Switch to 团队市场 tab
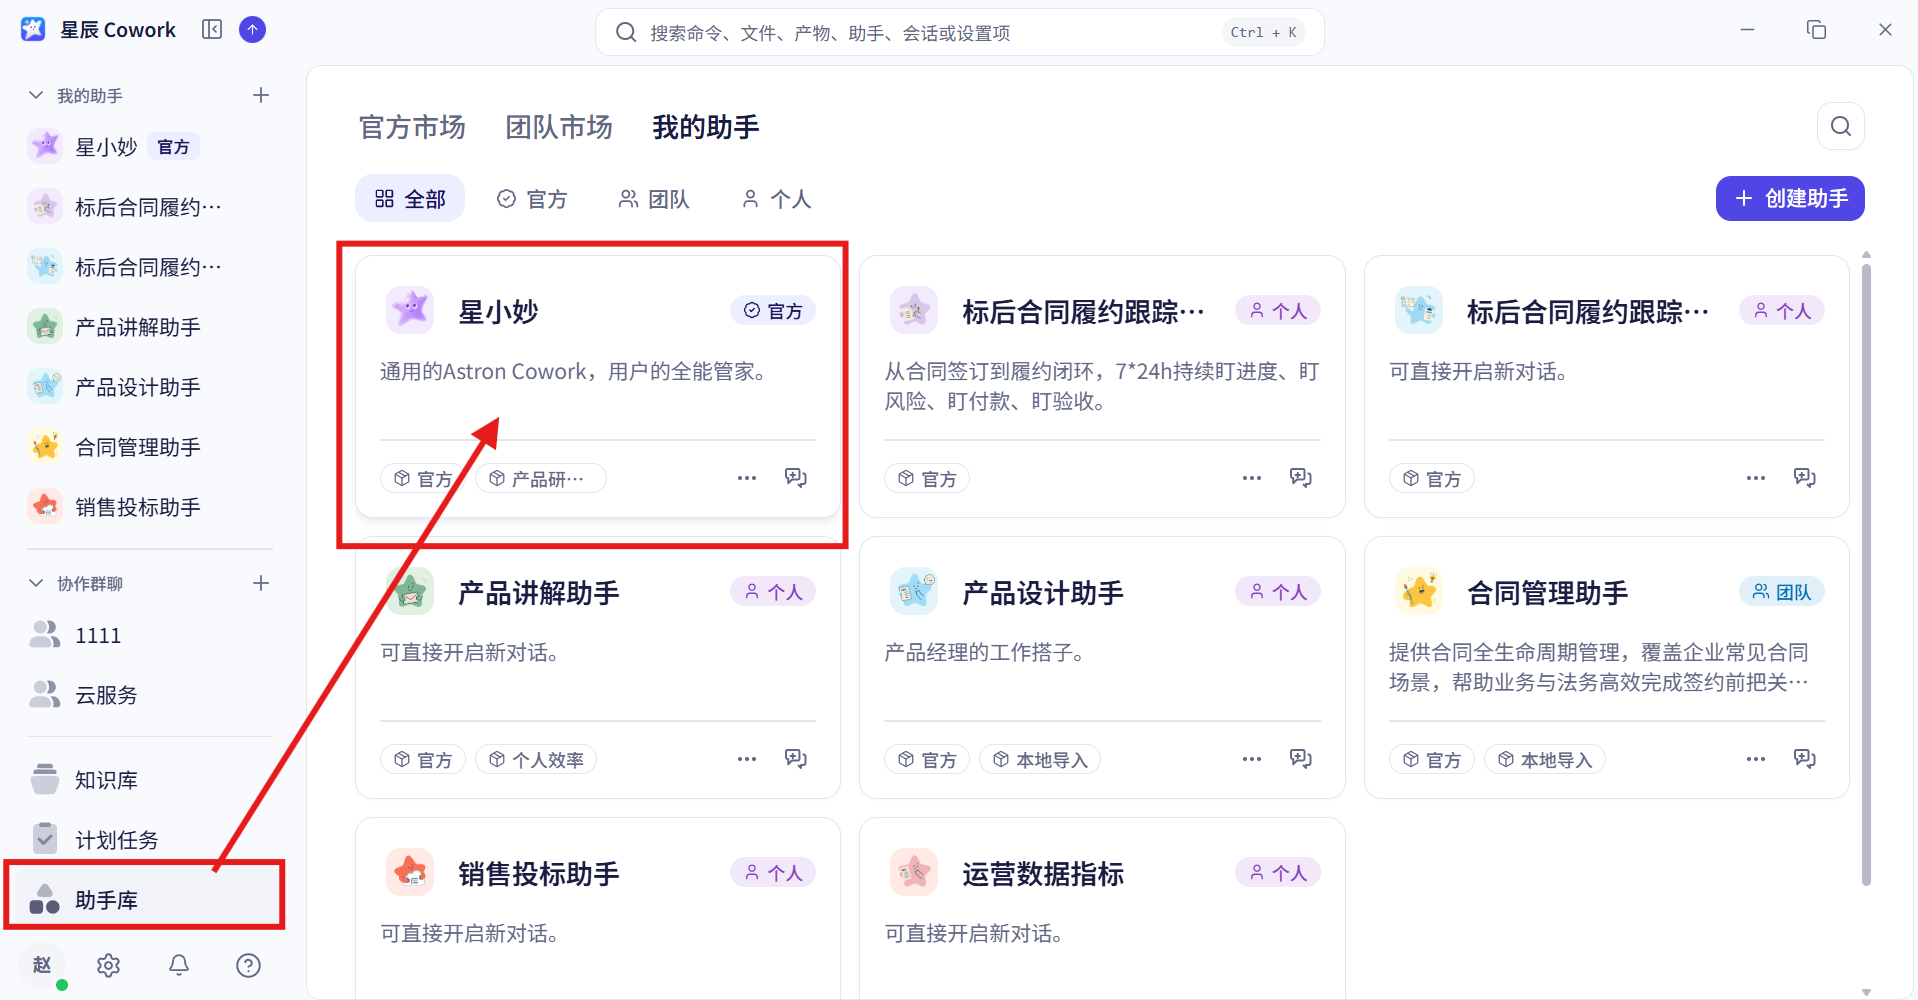Viewport: 1918px width, 1000px height. (559, 127)
